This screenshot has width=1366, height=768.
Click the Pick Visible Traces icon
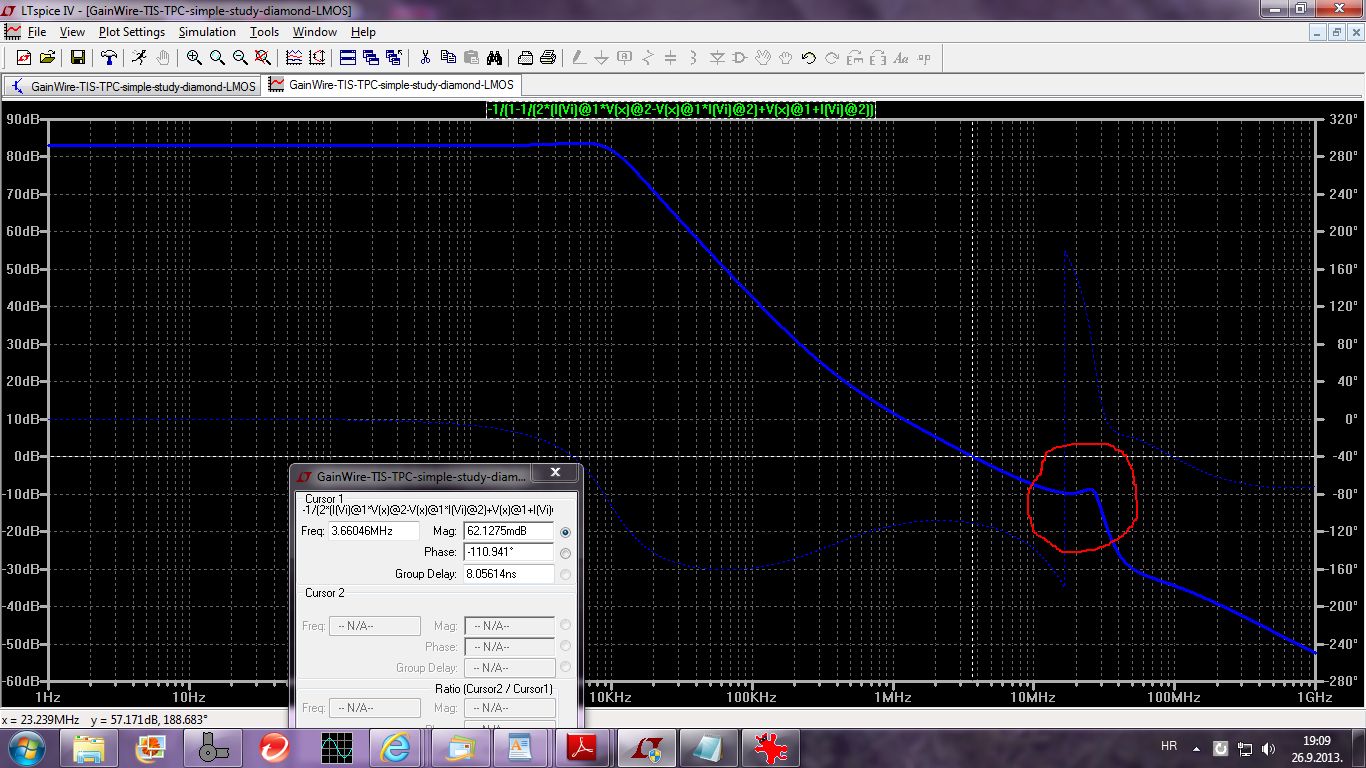click(294, 58)
